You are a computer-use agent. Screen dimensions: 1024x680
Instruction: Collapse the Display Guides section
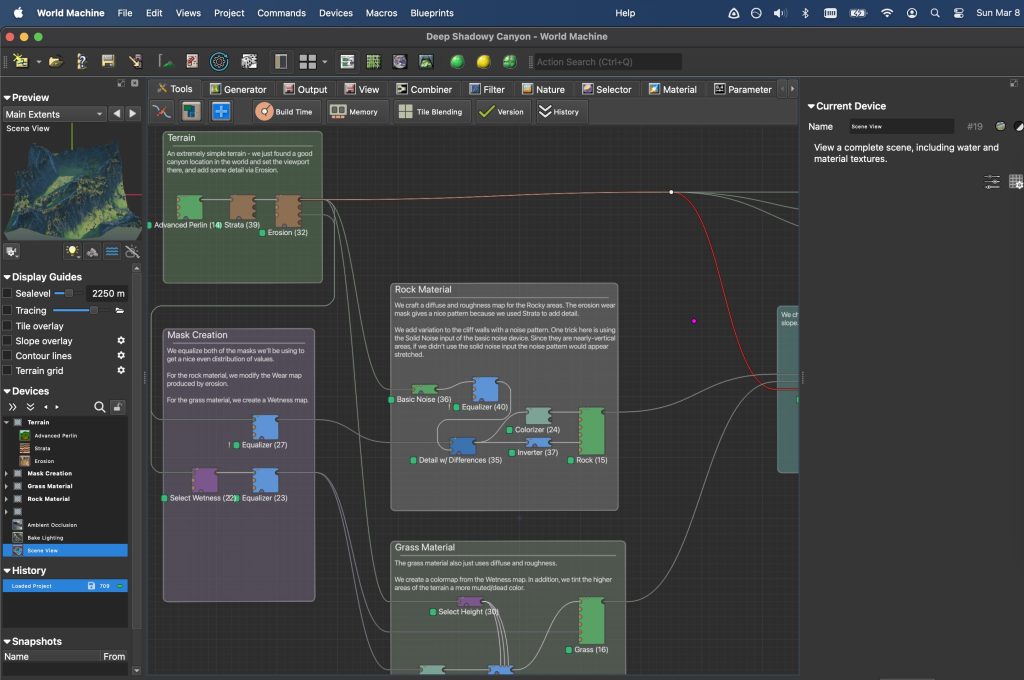(7, 277)
